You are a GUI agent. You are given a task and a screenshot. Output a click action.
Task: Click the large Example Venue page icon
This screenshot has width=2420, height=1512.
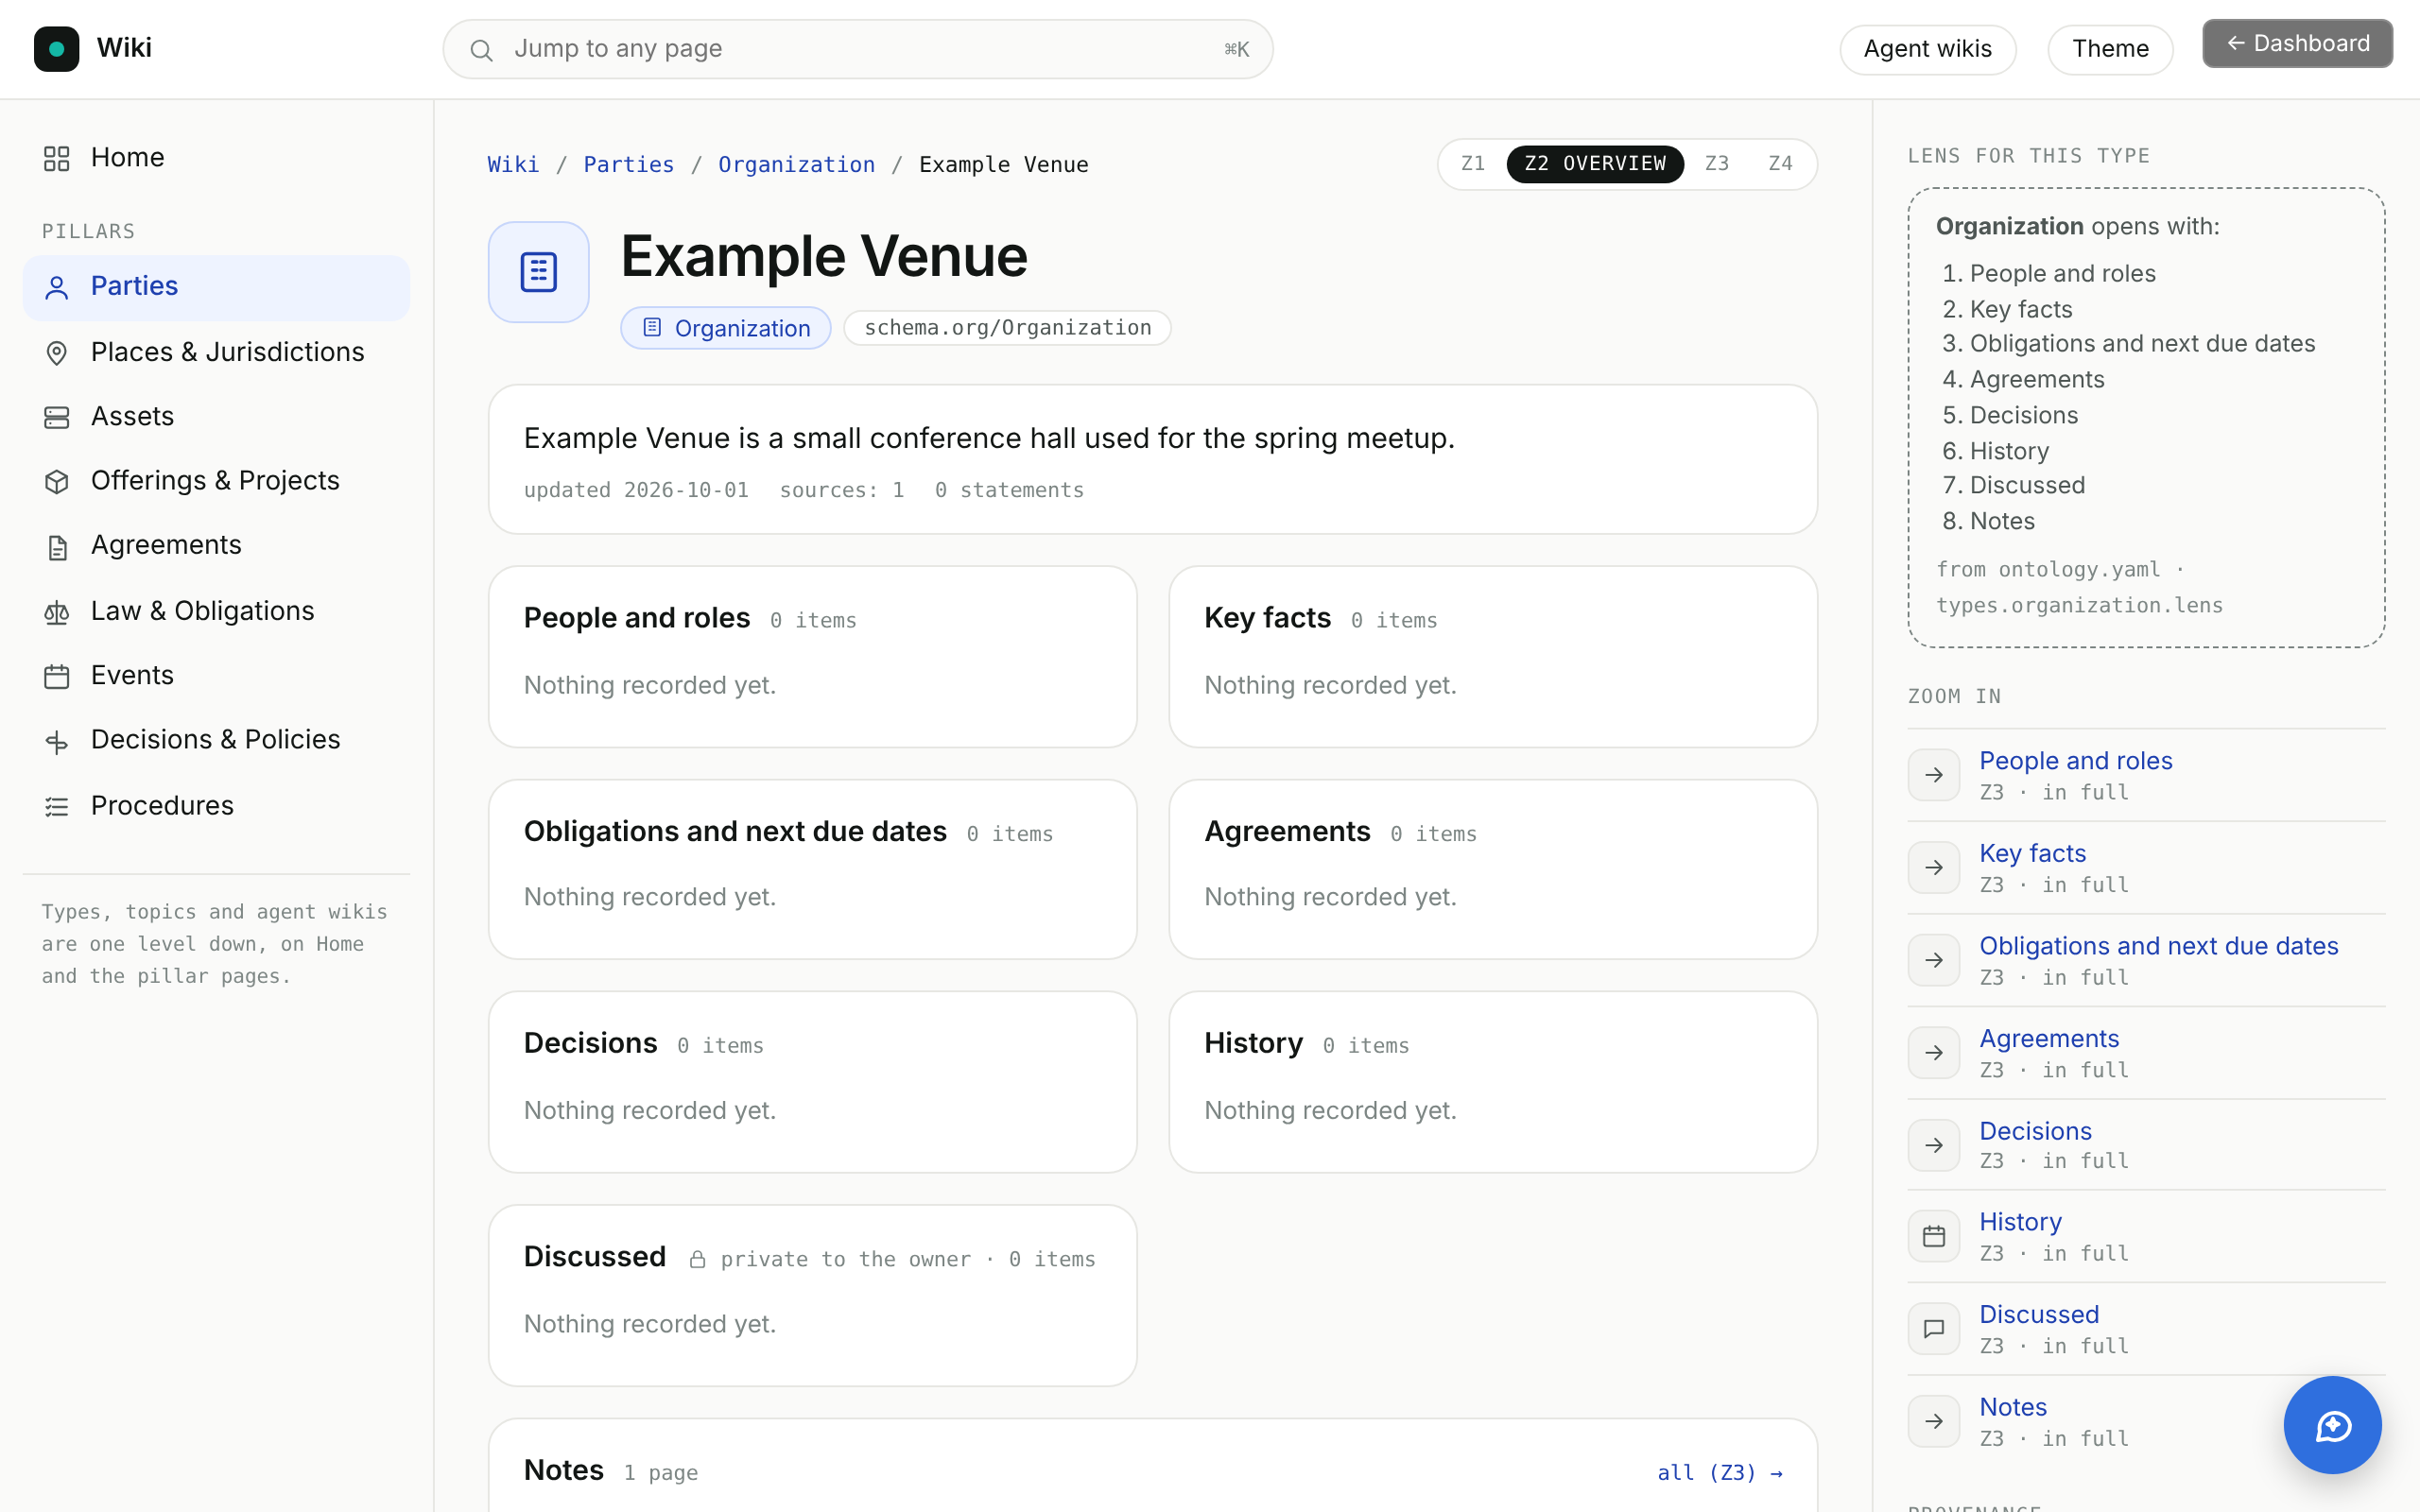[538, 271]
